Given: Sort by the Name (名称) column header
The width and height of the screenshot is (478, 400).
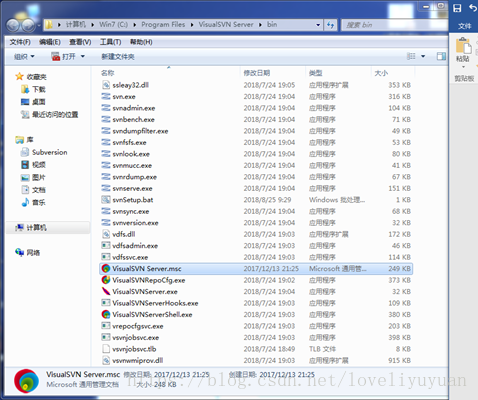Looking at the screenshot, I should coord(170,73).
